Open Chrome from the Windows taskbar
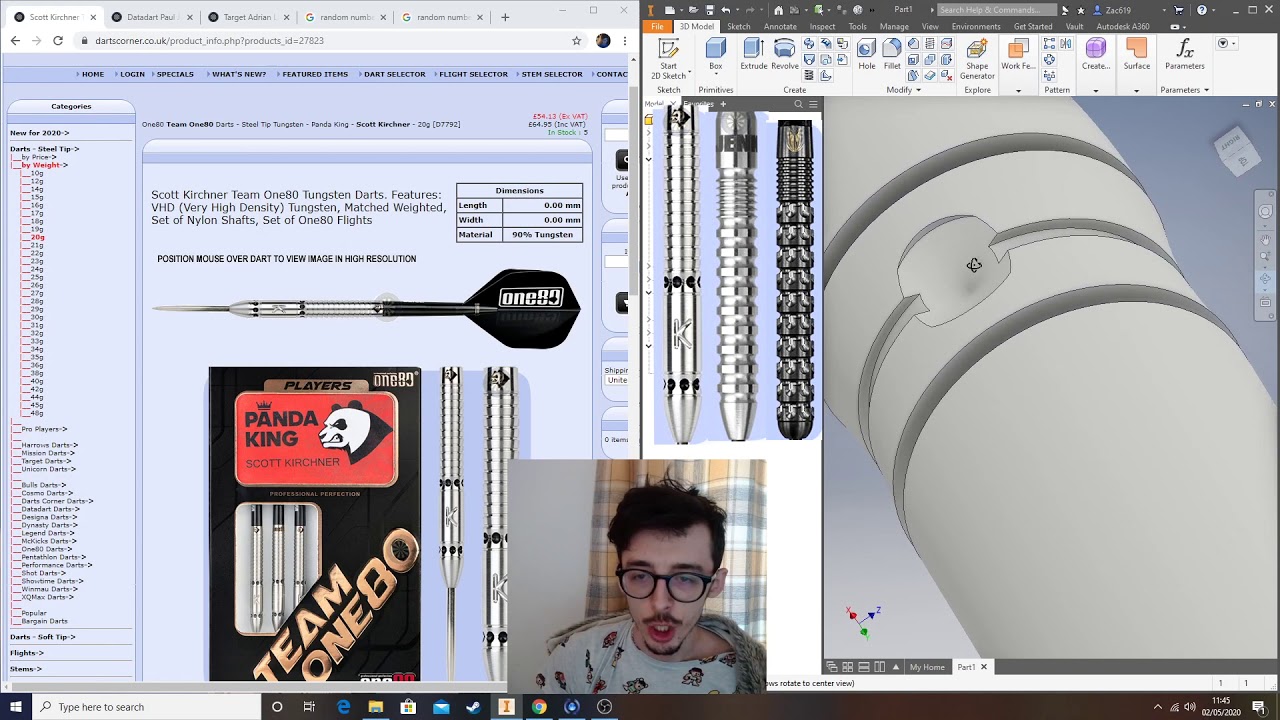 tap(538, 707)
